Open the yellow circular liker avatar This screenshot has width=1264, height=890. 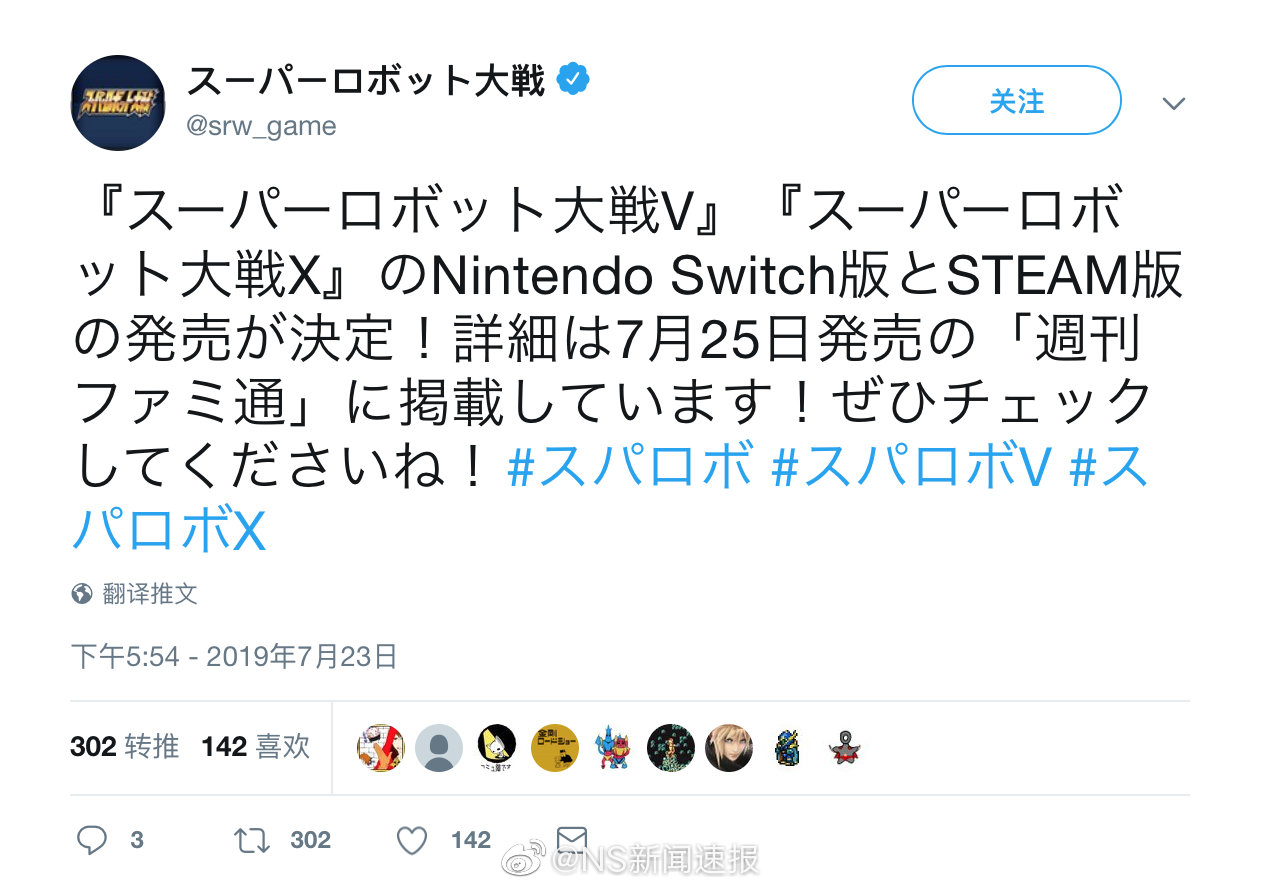tap(555, 748)
